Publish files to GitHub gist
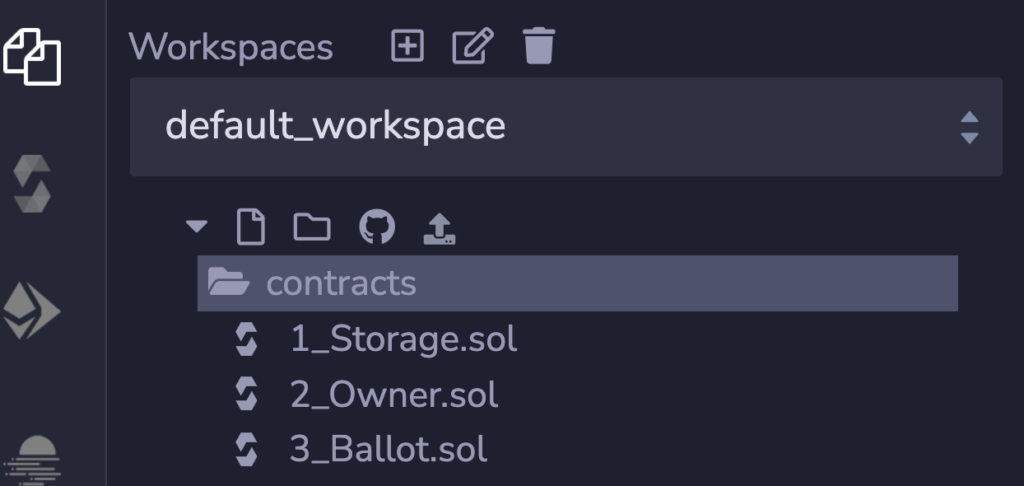 pyautogui.click(x=377, y=228)
